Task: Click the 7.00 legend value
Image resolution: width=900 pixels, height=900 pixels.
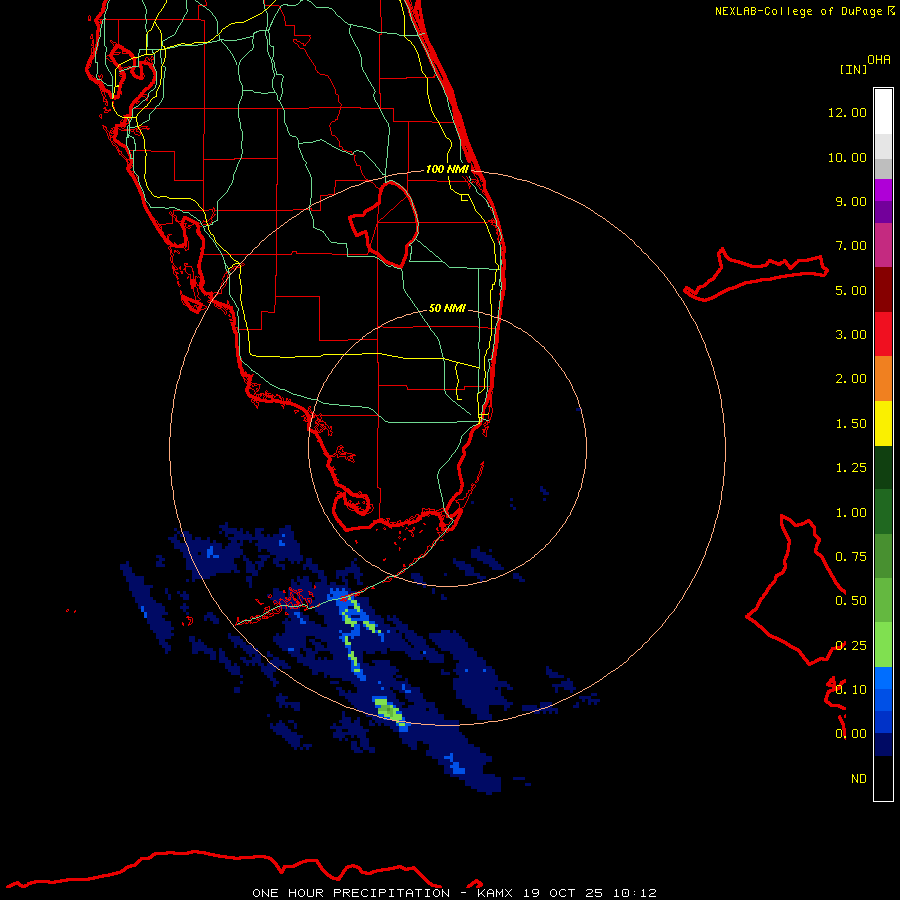Action: (x=851, y=246)
